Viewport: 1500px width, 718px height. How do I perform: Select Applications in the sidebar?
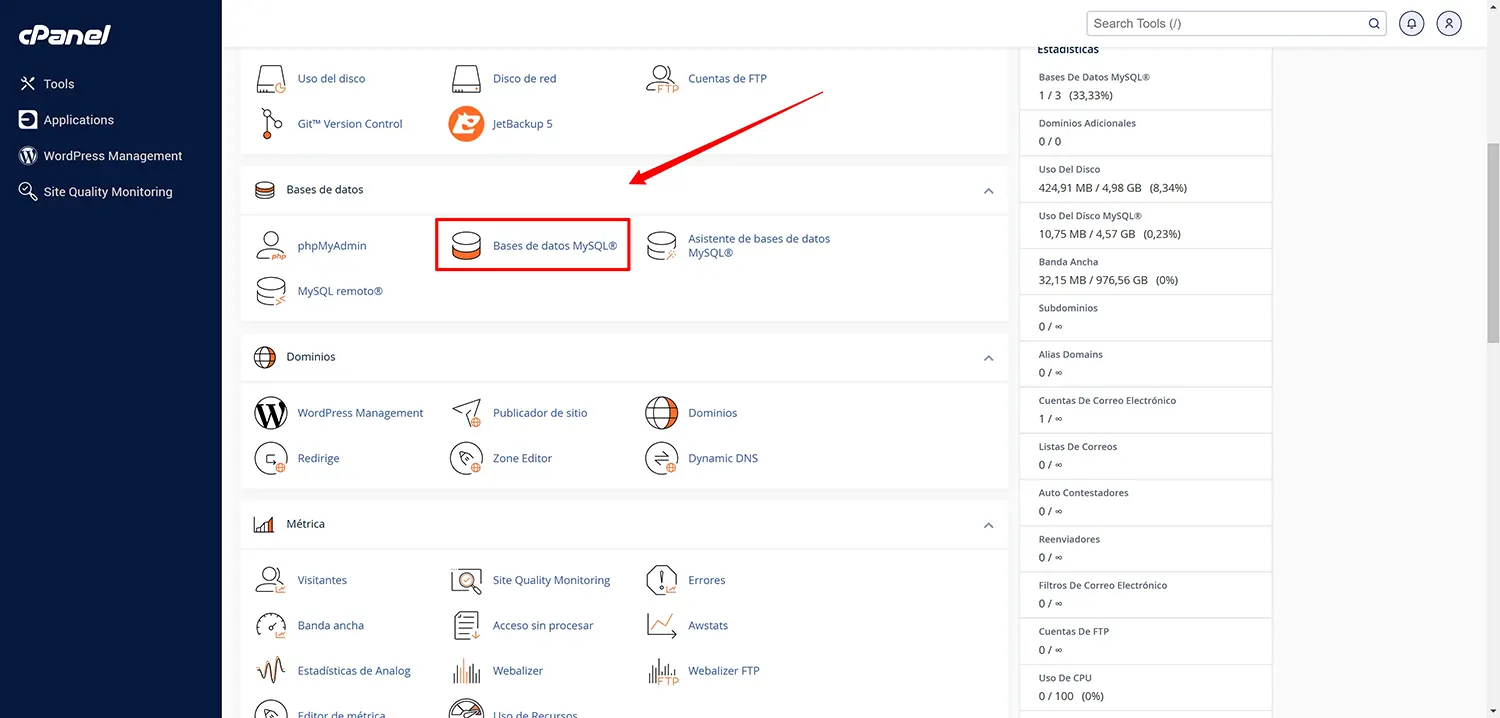77,119
